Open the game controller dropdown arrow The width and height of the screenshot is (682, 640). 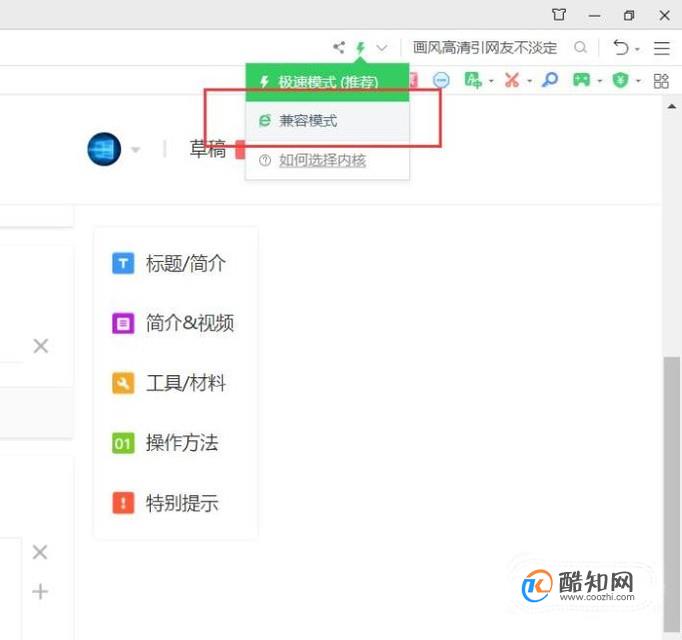599,81
